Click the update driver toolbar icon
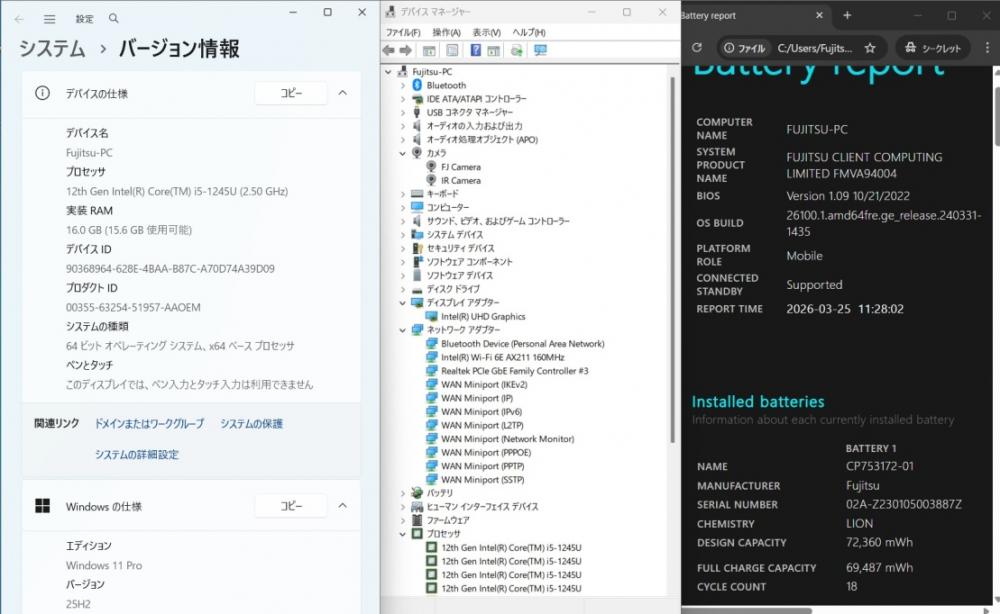The height and width of the screenshot is (614, 1000). (517, 50)
